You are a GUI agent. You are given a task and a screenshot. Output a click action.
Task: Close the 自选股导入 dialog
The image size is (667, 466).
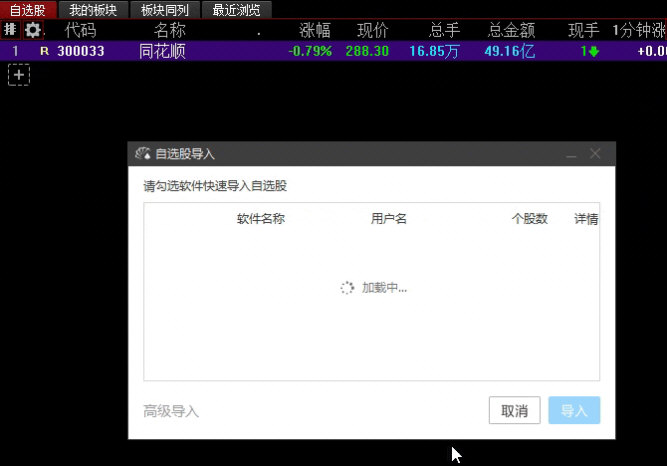pyautogui.click(x=596, y=154)
